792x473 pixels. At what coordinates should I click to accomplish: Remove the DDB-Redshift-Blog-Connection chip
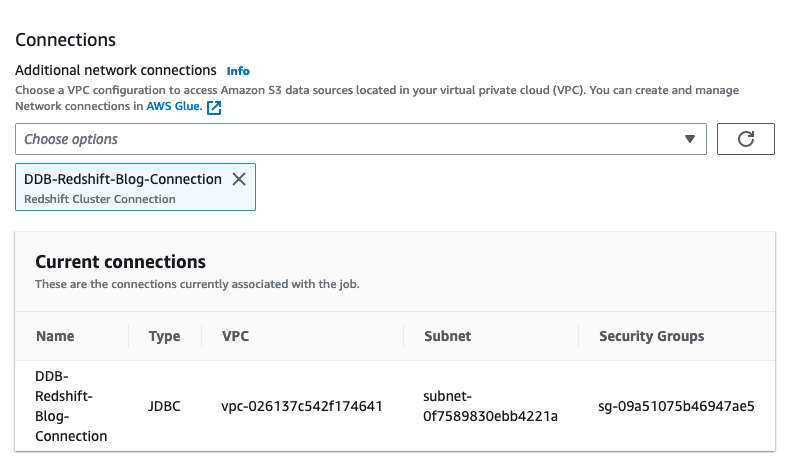coord(239,179)
